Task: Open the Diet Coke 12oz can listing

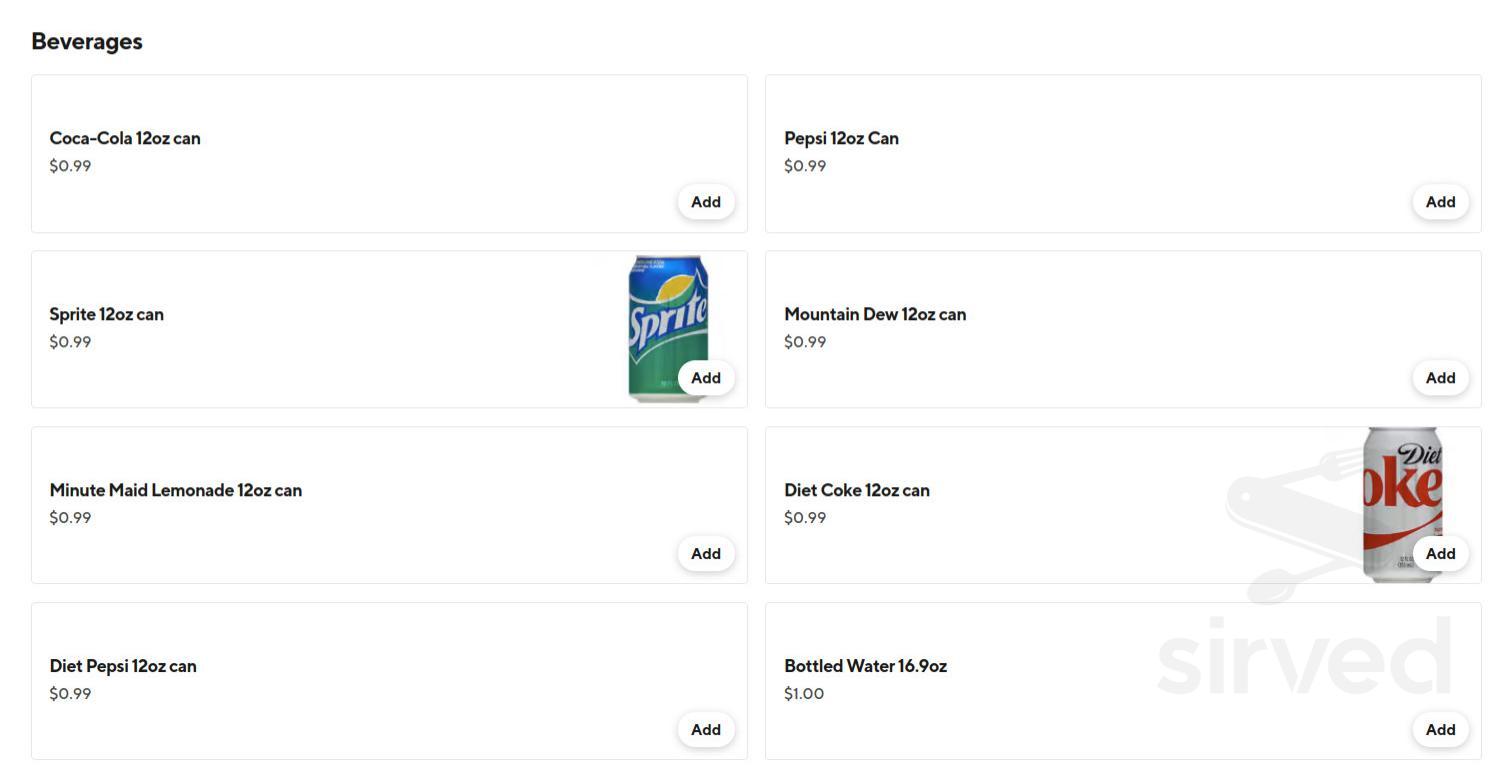Action: (856, 490)
